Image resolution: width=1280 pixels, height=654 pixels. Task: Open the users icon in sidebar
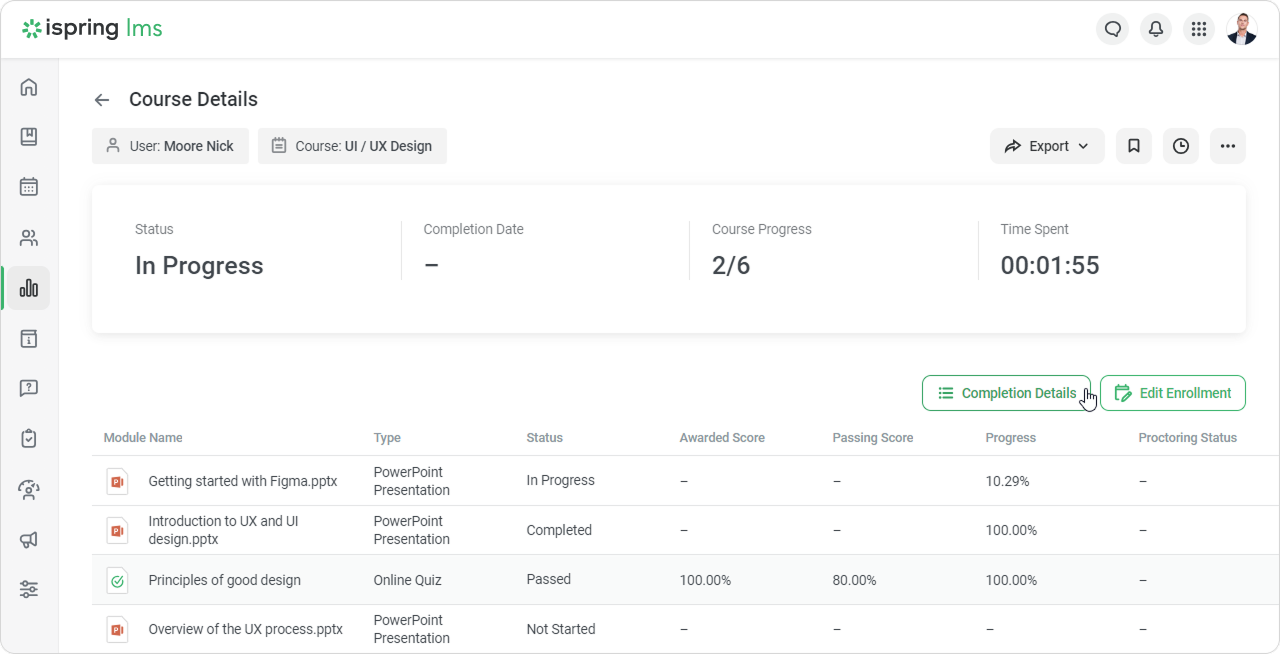point(29,238)
